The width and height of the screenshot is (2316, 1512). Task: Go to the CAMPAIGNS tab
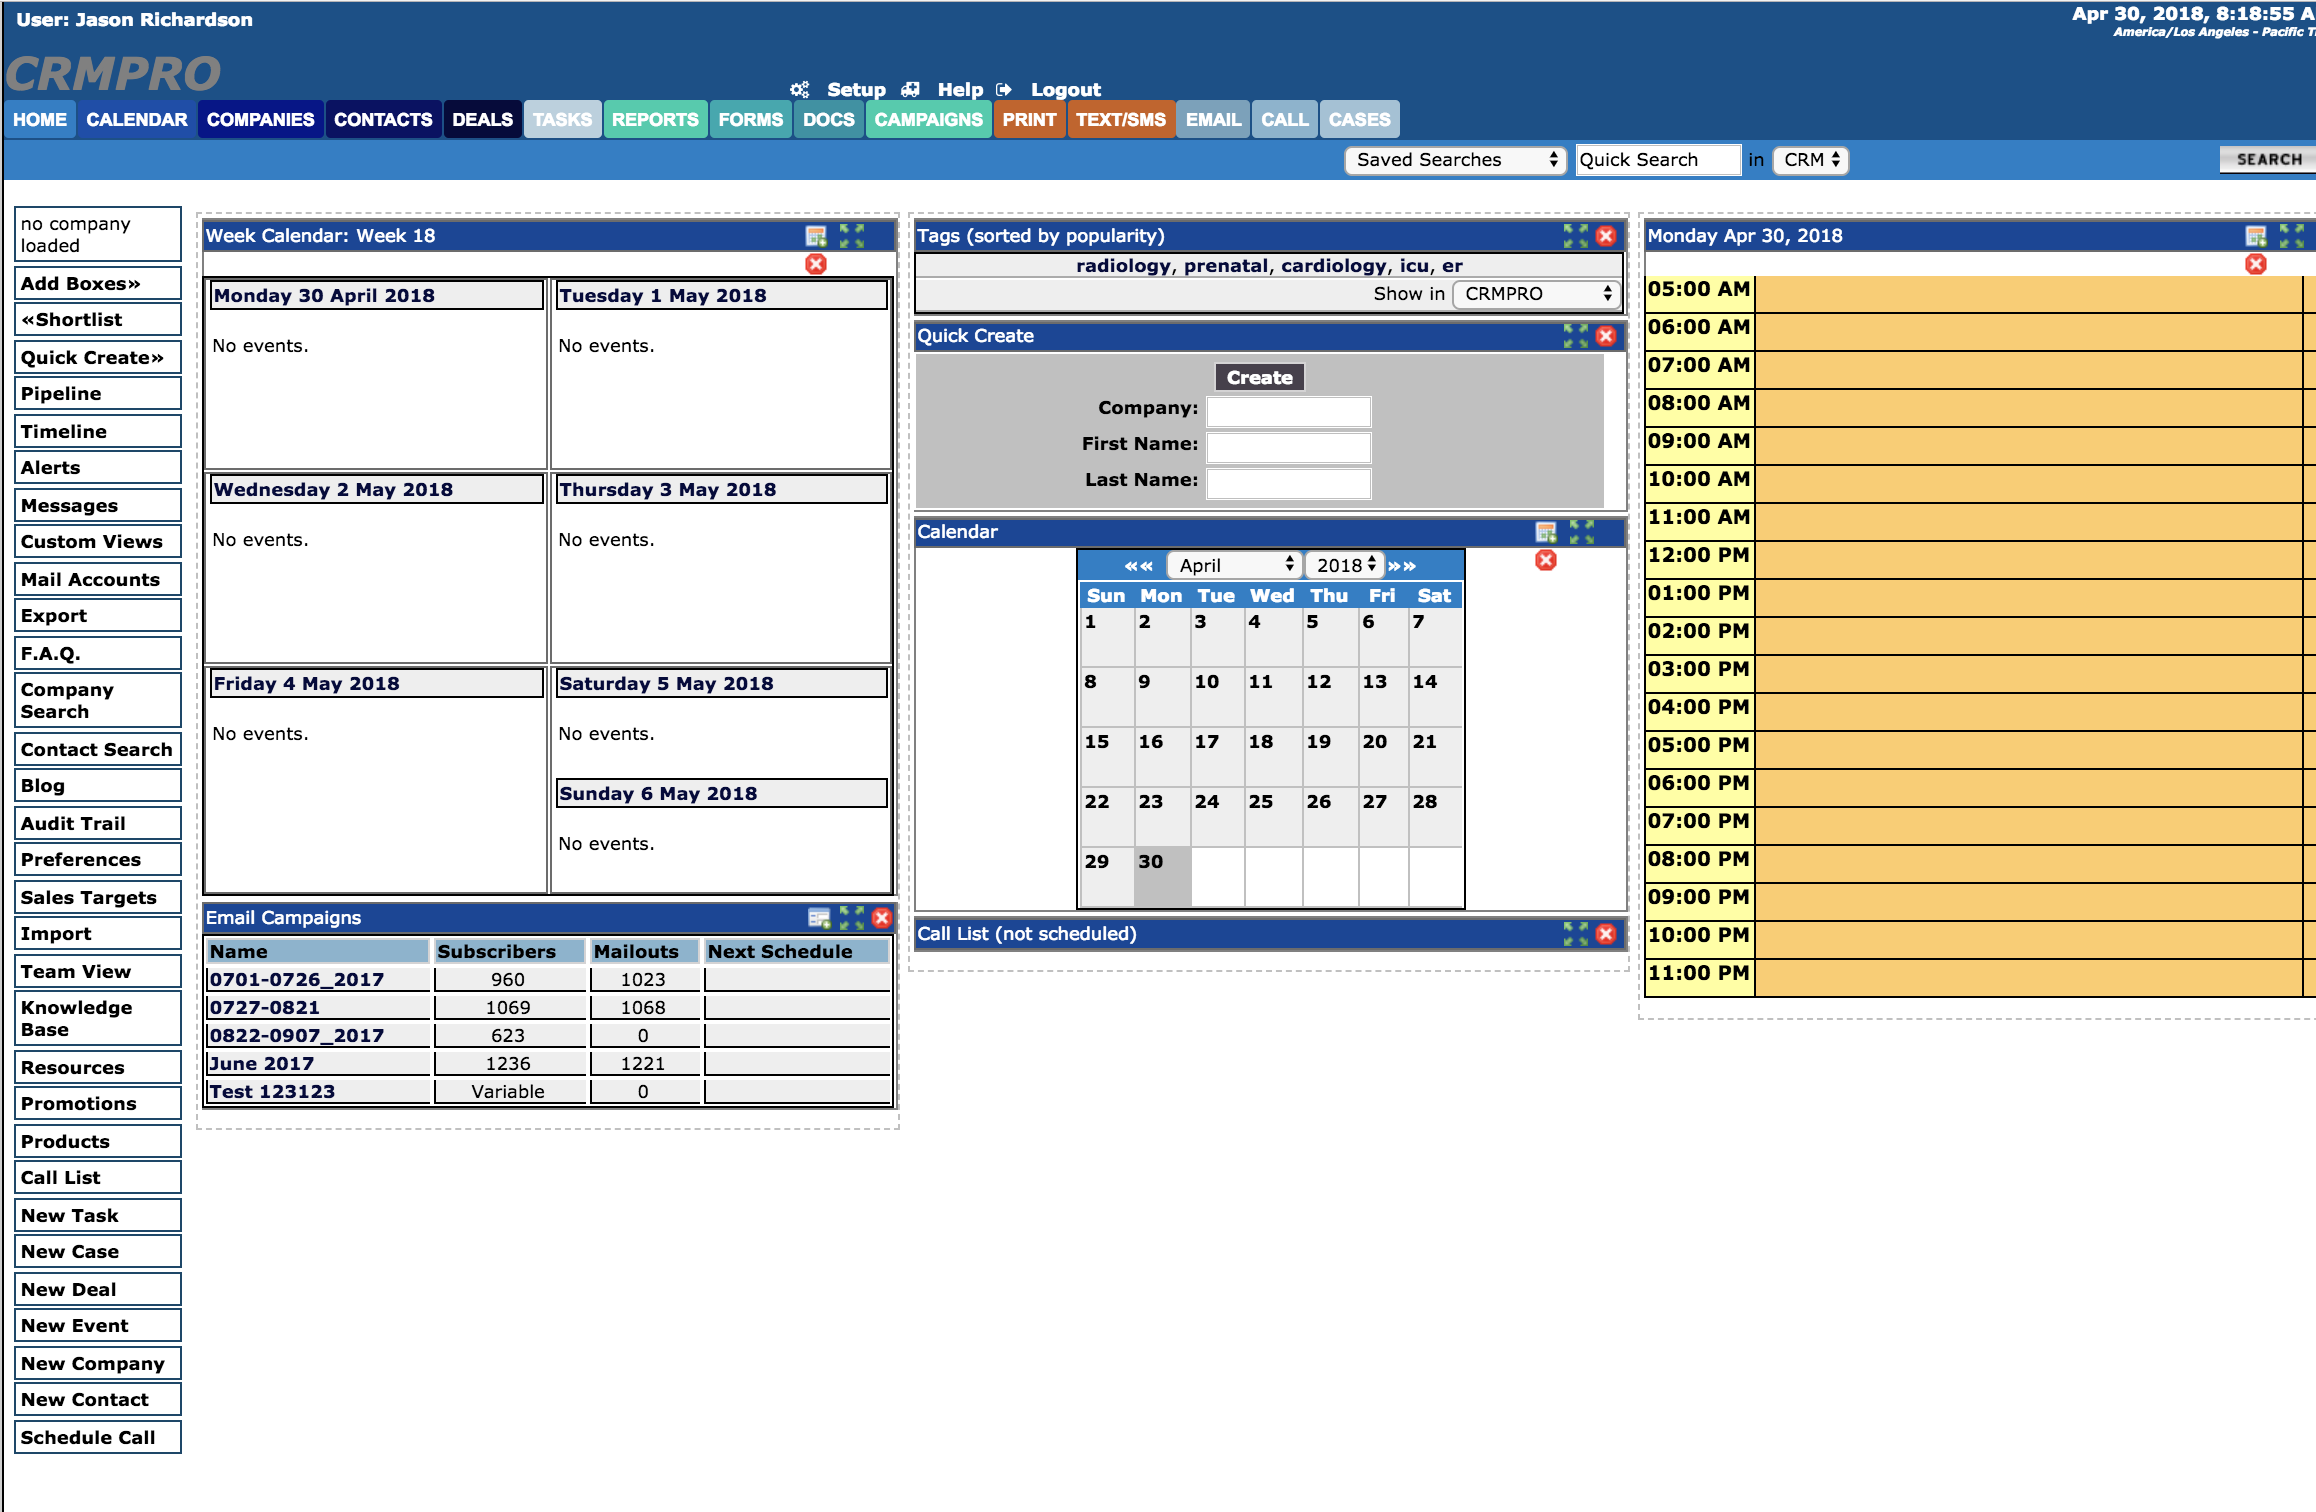pyautogui.click(x=929, y=120)
